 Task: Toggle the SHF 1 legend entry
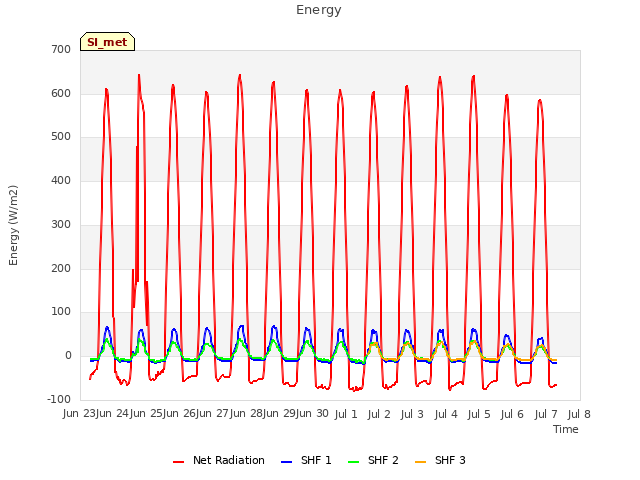coord(307,460)
